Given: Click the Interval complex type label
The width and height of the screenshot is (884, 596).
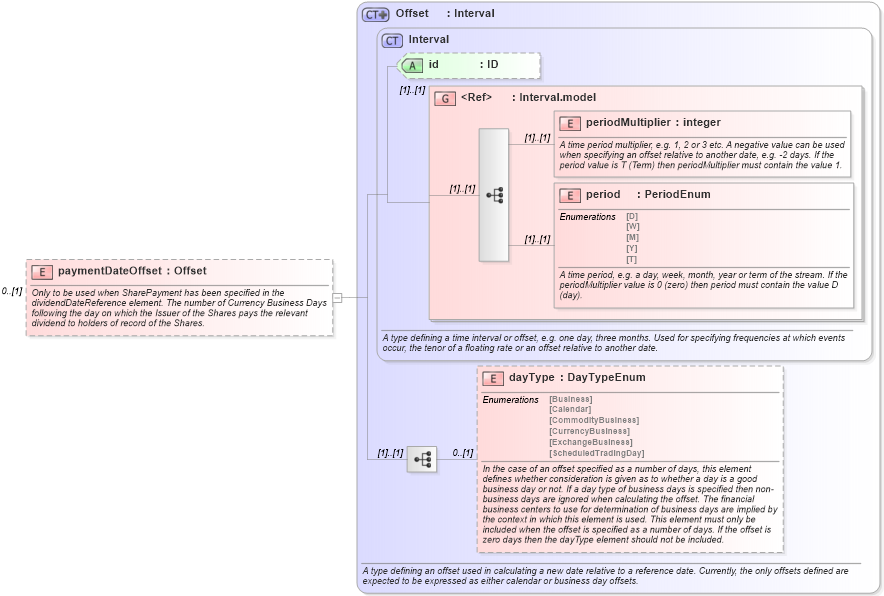Looking at the screenshot, I should click(x=428, y=39).
